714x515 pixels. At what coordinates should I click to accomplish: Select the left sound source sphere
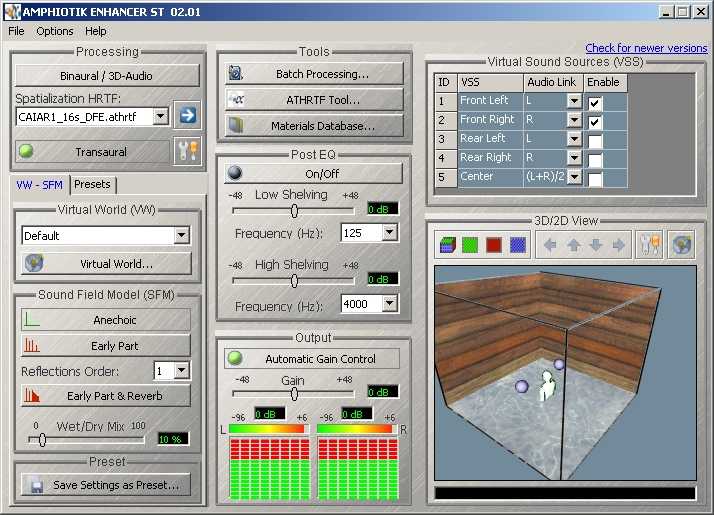click(522, 387)
